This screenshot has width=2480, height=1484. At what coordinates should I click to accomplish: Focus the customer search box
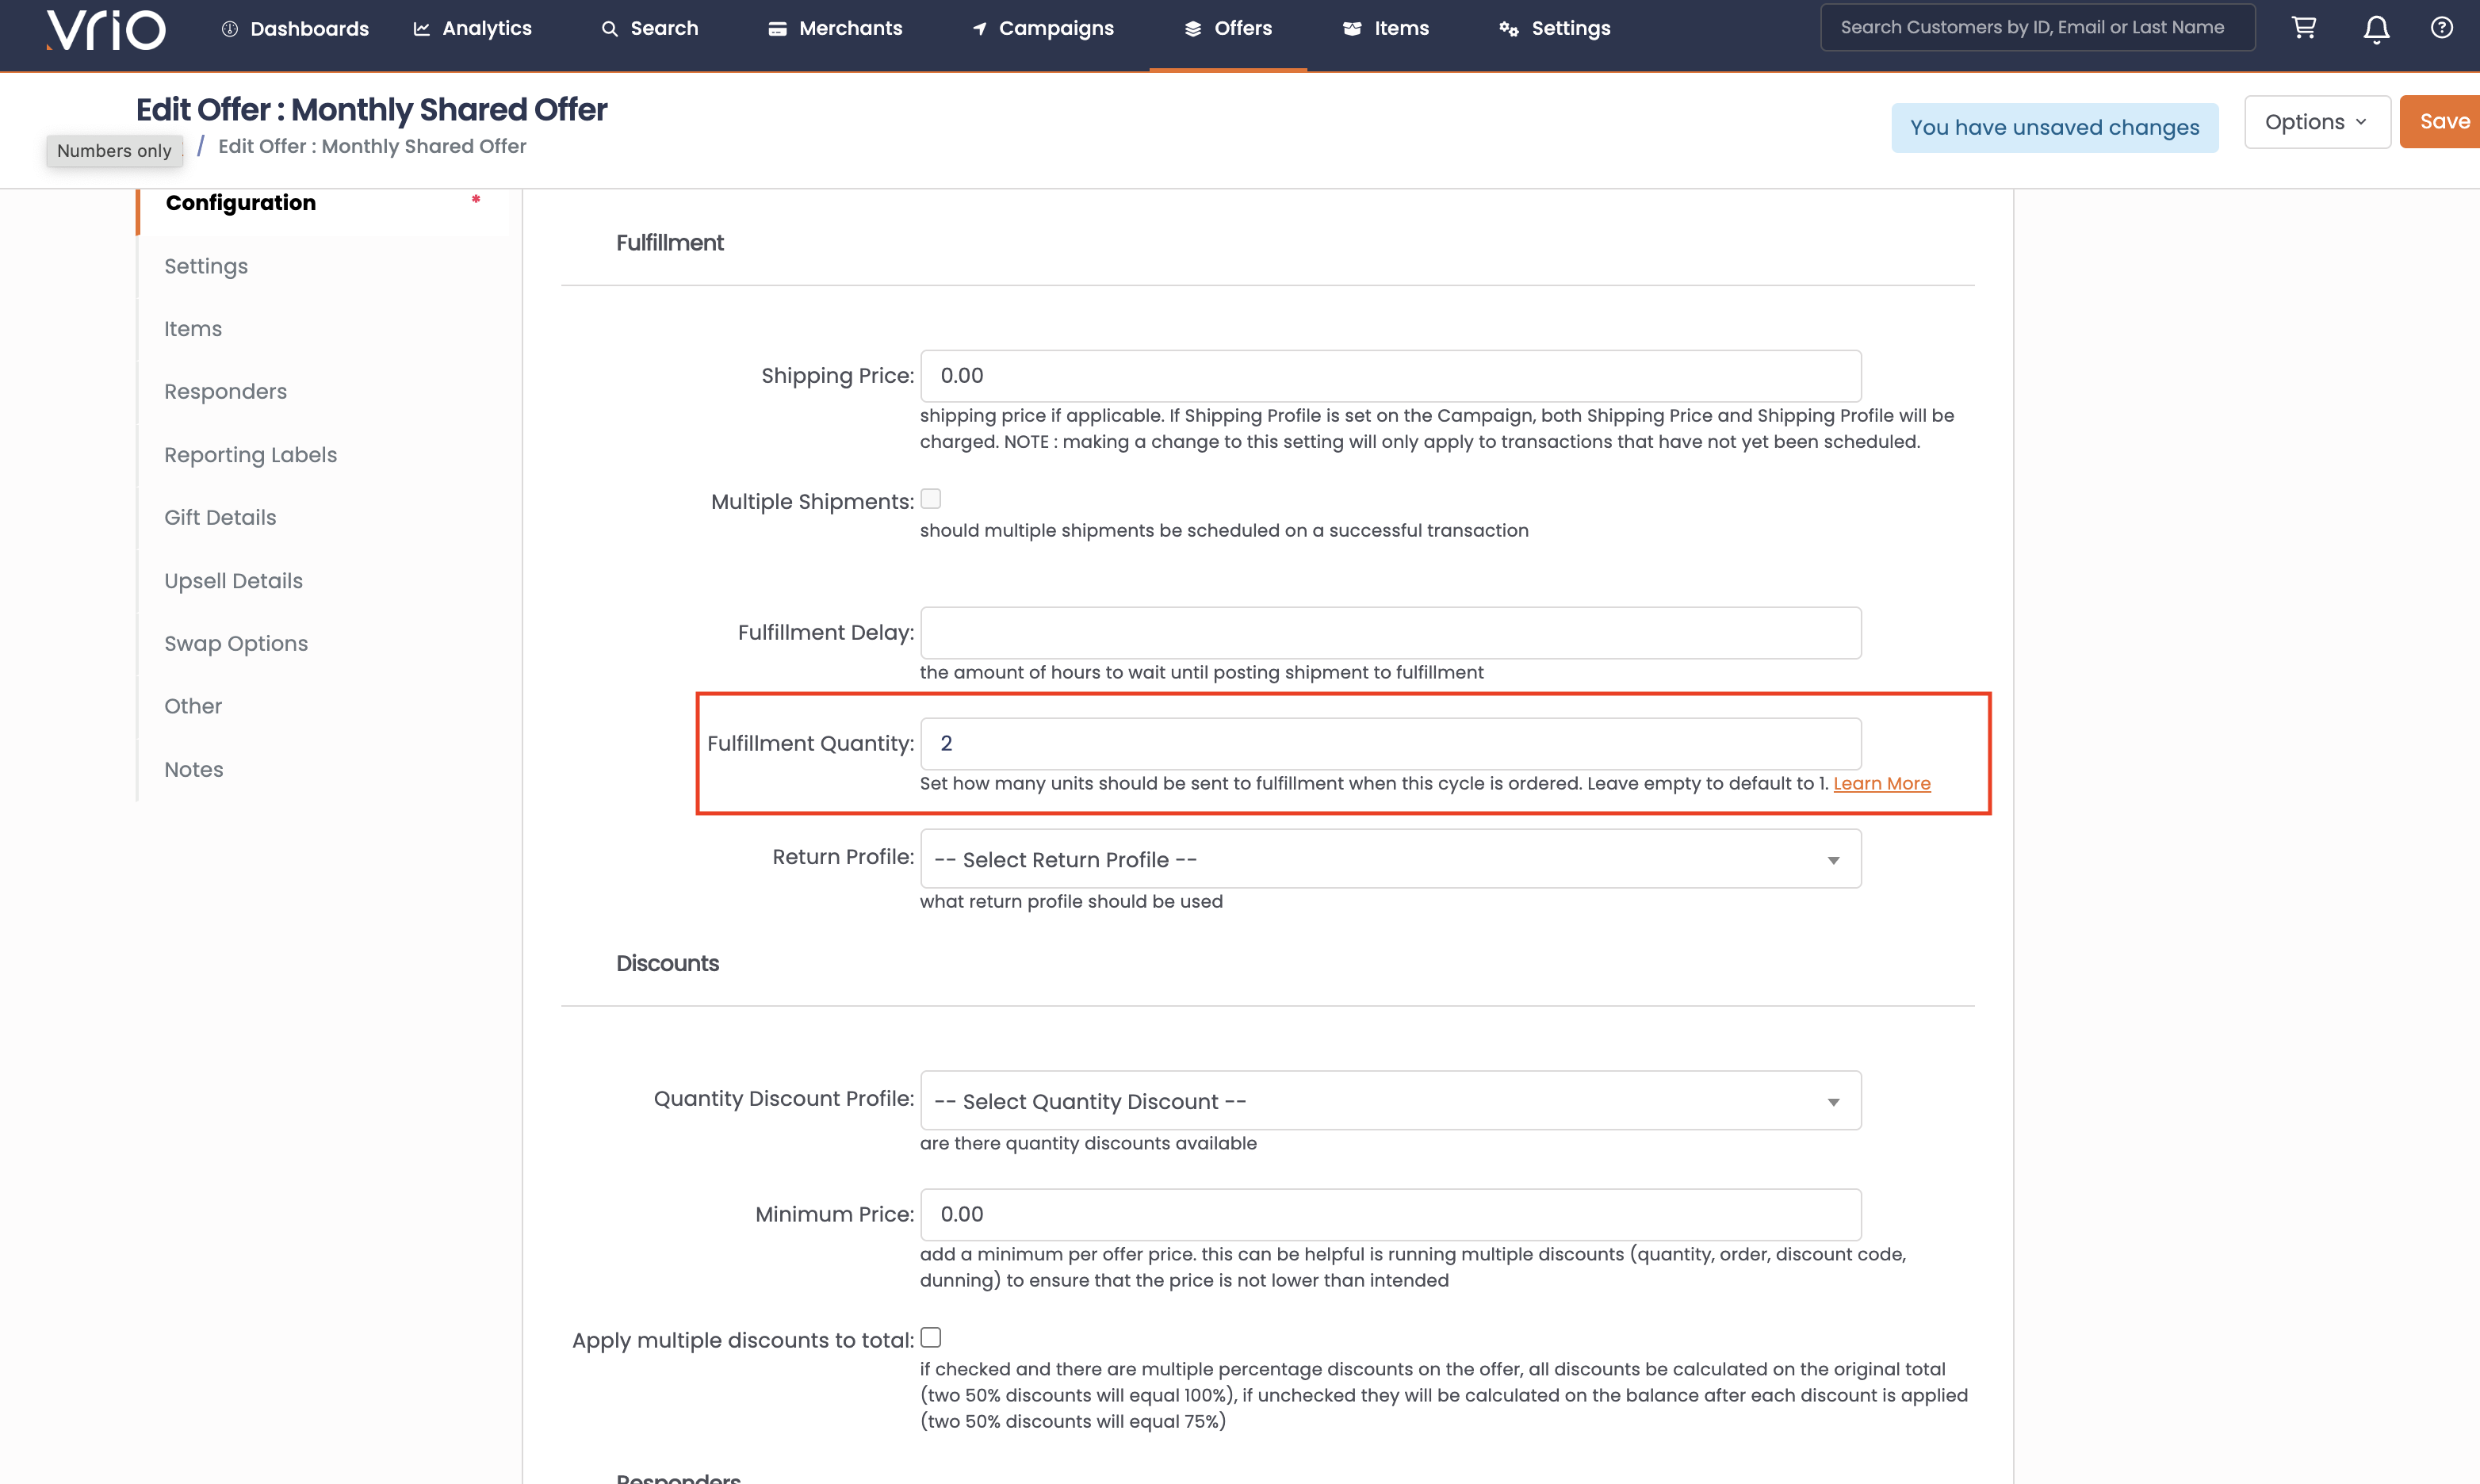click(2036, 27)
